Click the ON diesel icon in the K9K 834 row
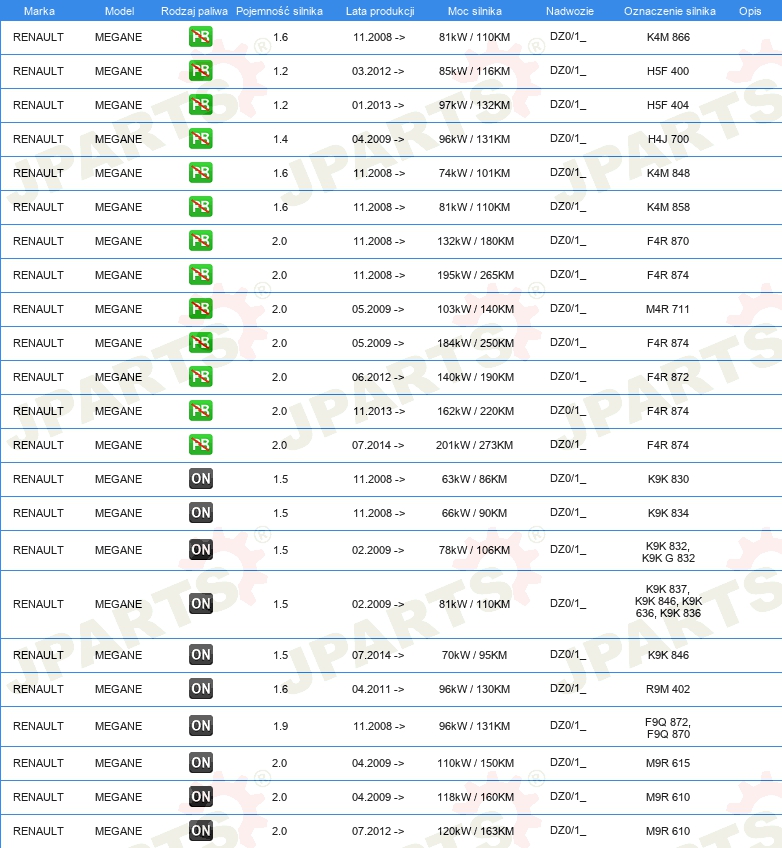This screenshot has height=848, width=782. coord(201,513)
